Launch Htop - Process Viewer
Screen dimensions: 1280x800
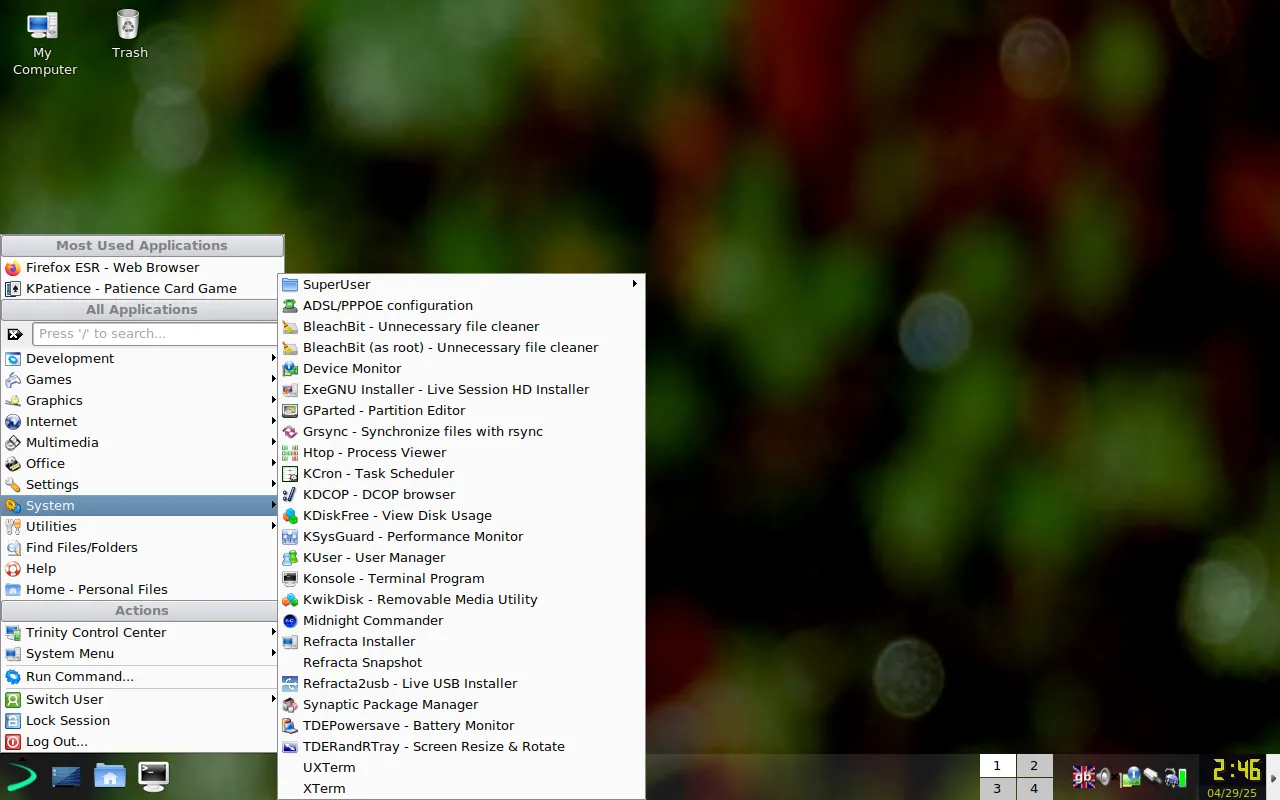[x=374, y=452]
